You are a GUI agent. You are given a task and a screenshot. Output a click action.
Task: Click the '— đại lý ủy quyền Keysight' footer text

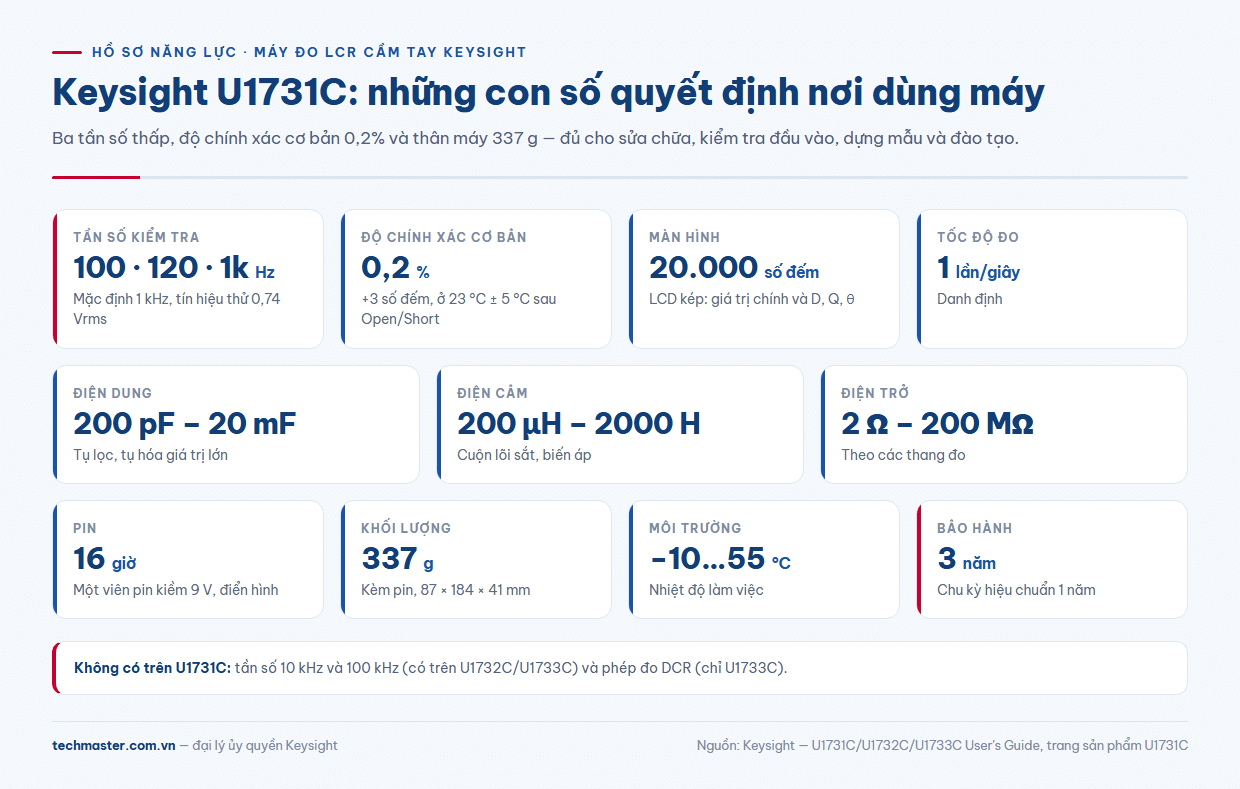(x=259, y=745)
